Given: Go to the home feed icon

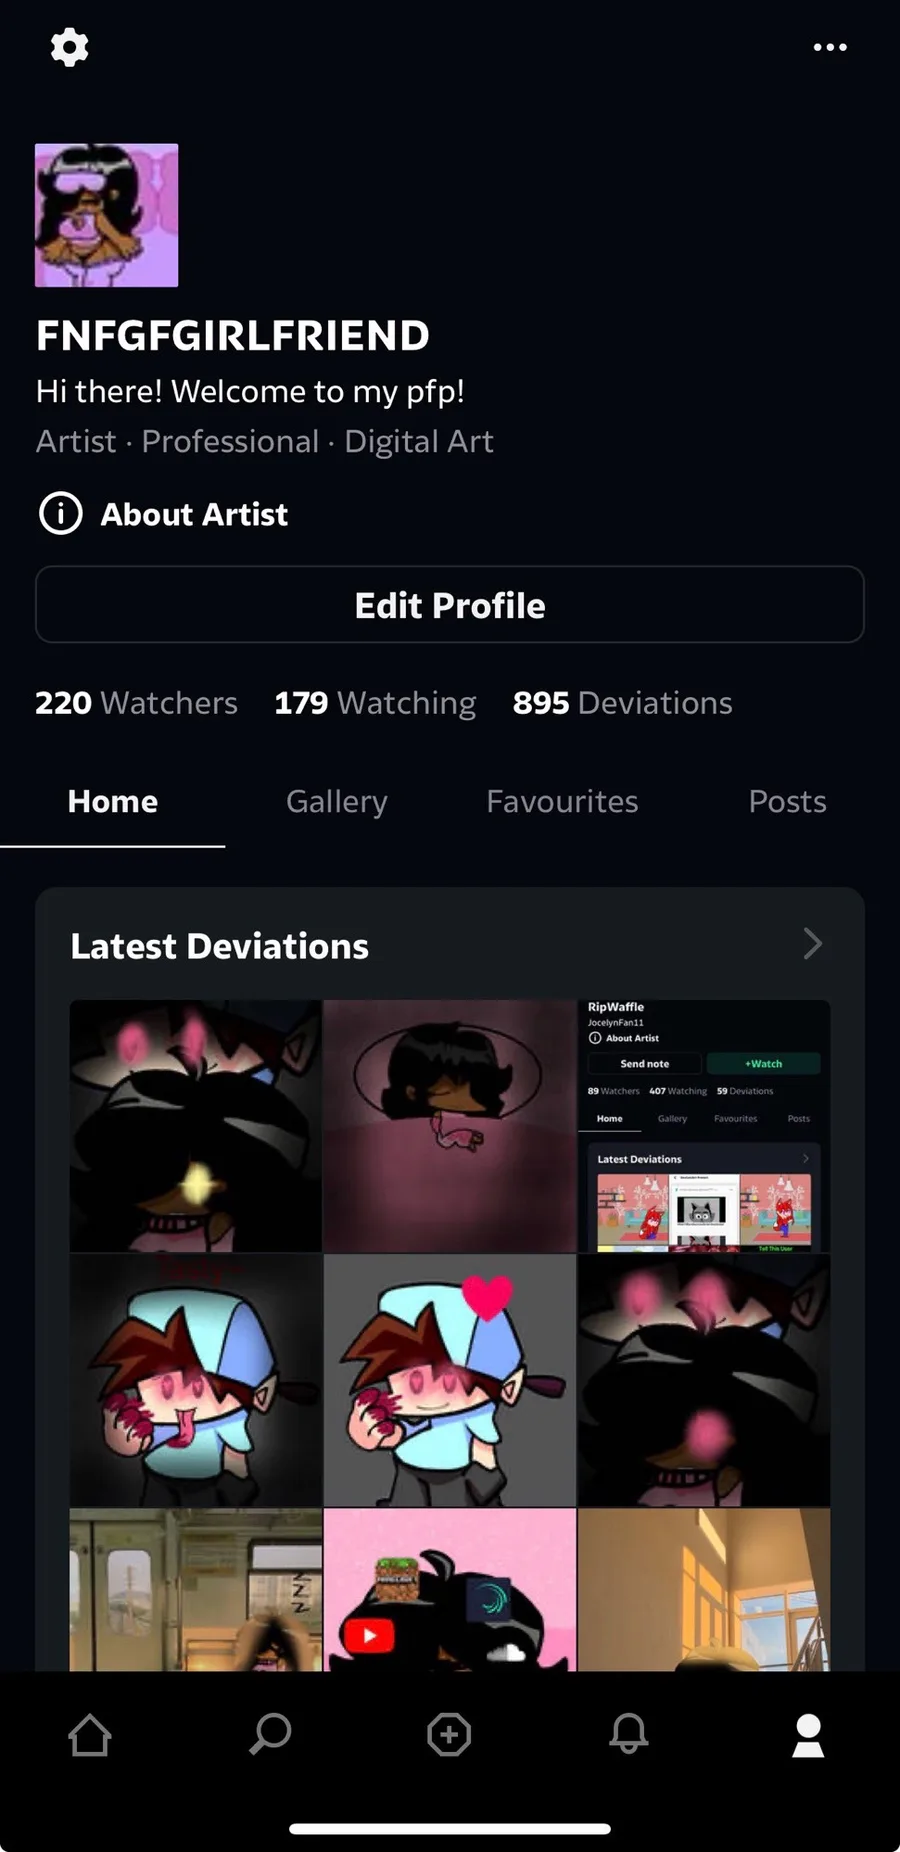Looking at the screenshot, I should (90, 1735).
